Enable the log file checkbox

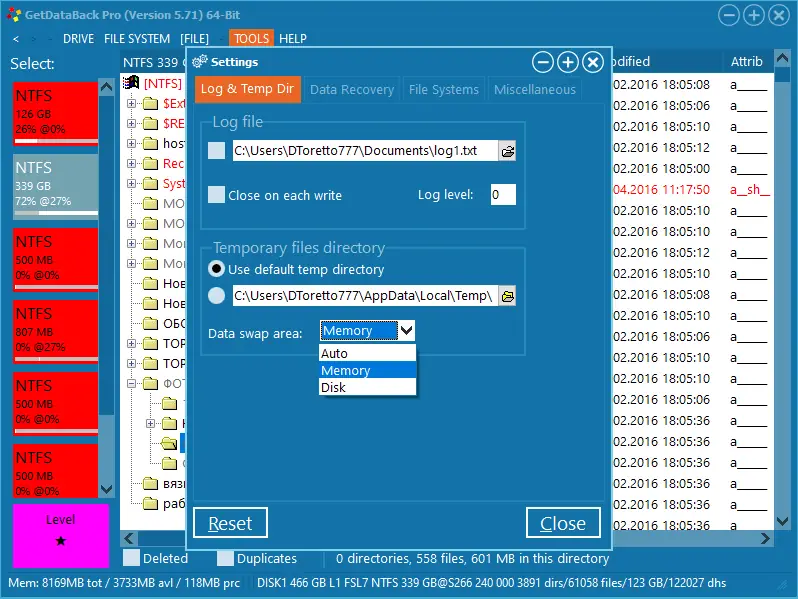tap(216, 151)
